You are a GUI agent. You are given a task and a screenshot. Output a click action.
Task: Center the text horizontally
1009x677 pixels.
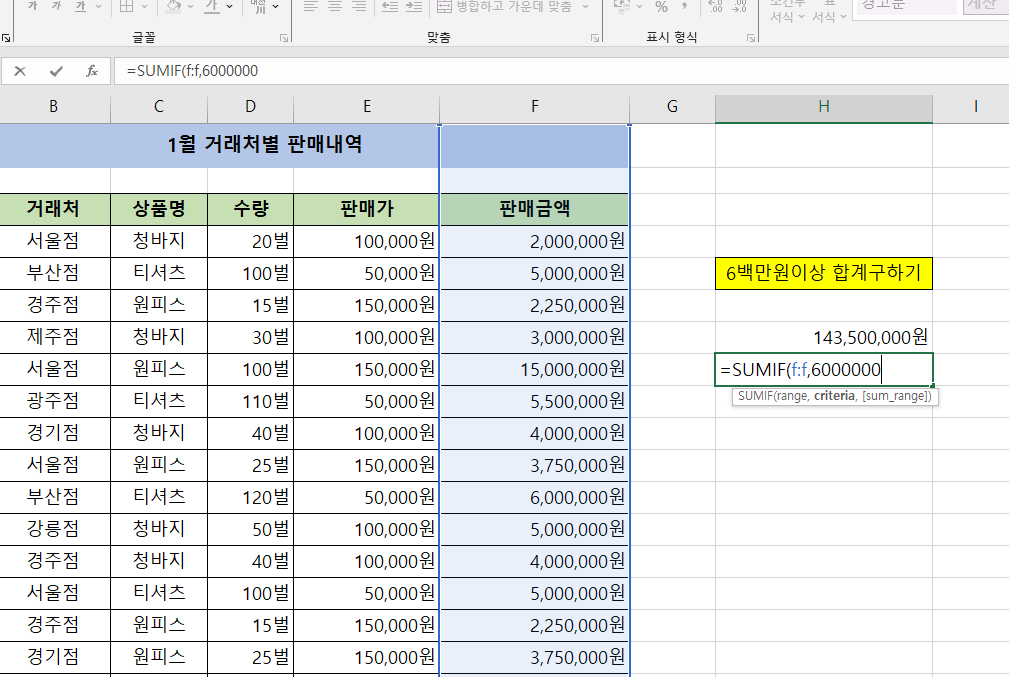click(x=335, y=6)
